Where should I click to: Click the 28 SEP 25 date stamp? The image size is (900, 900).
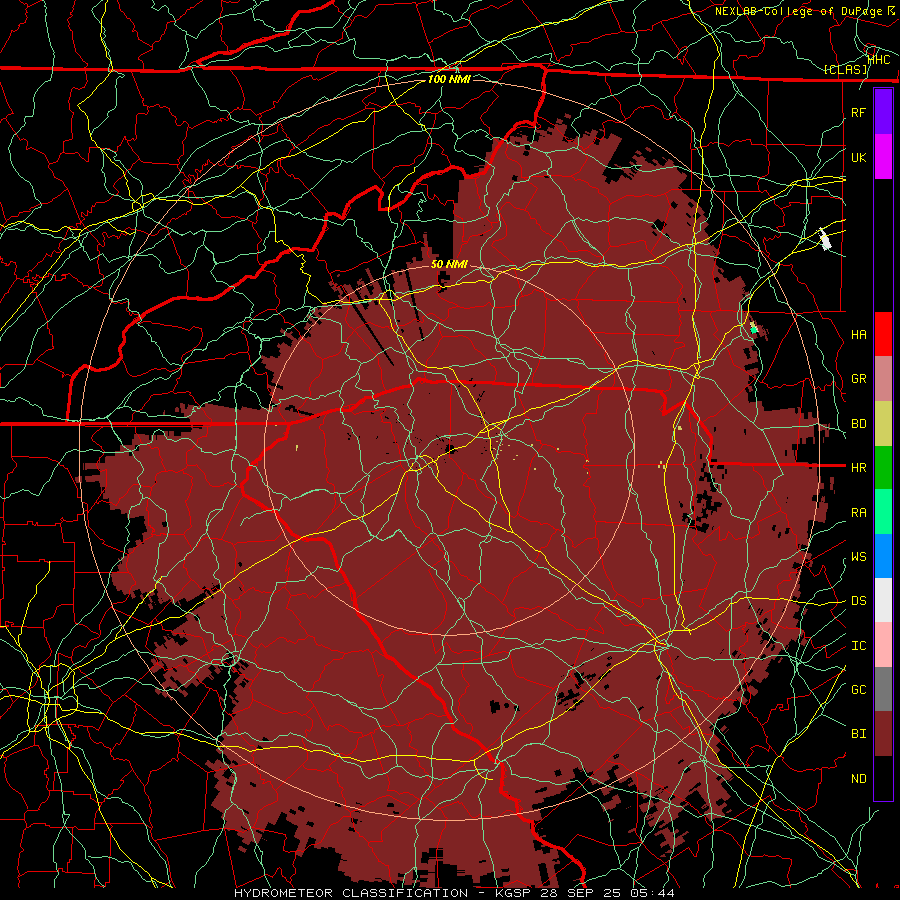[581, 893]
